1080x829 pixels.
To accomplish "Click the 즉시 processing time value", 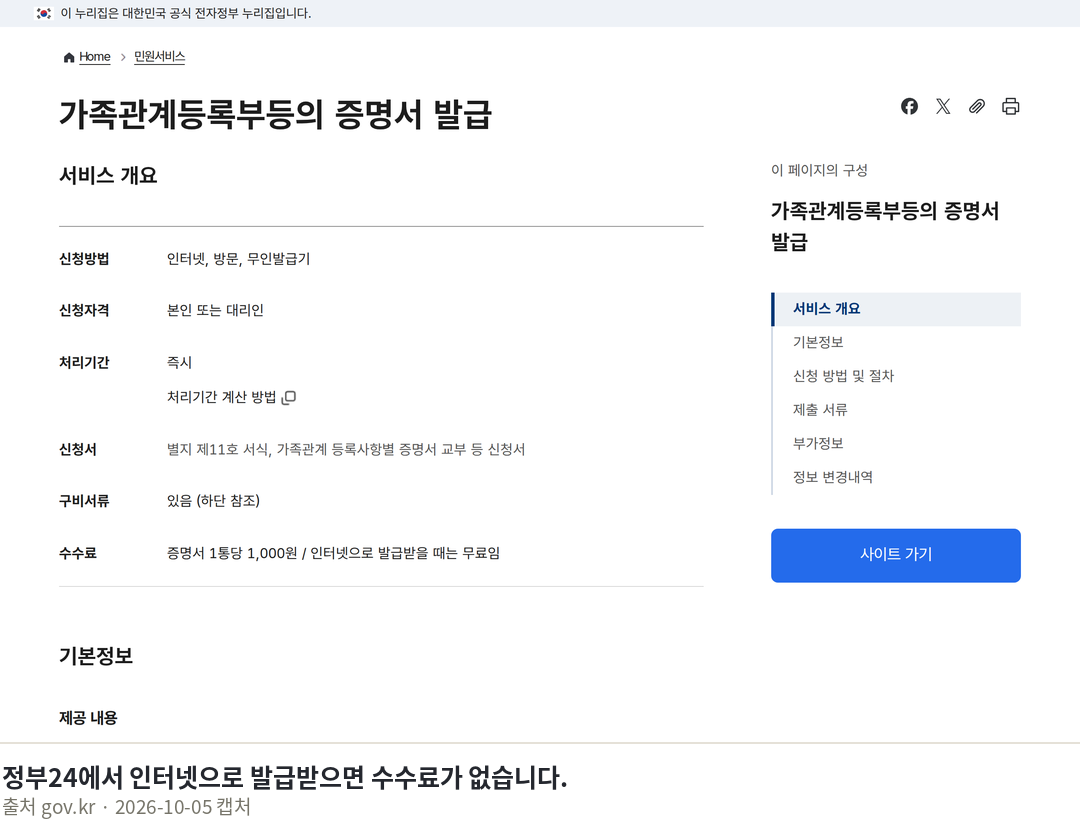I will click(179, 362).
